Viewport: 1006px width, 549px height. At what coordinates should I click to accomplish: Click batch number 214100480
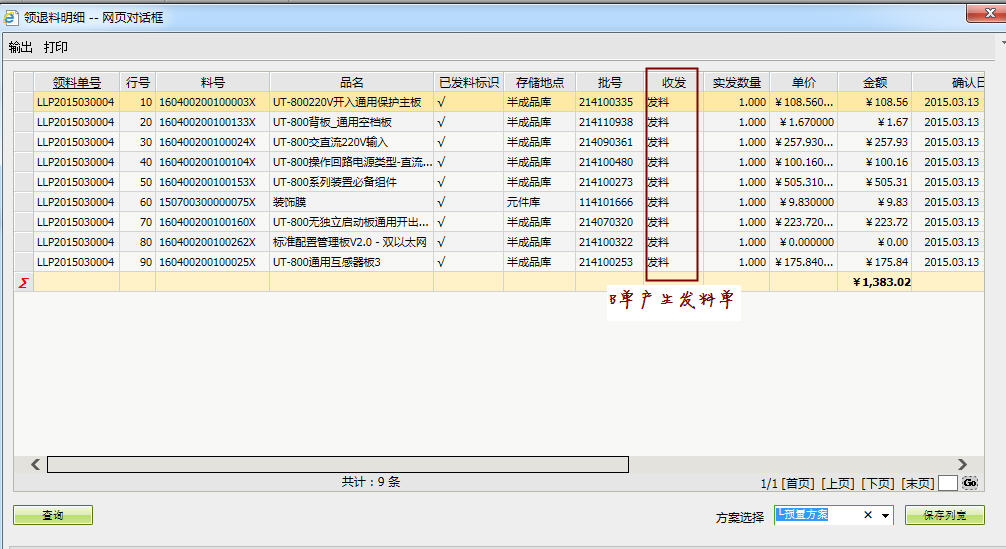pos(606,162)
